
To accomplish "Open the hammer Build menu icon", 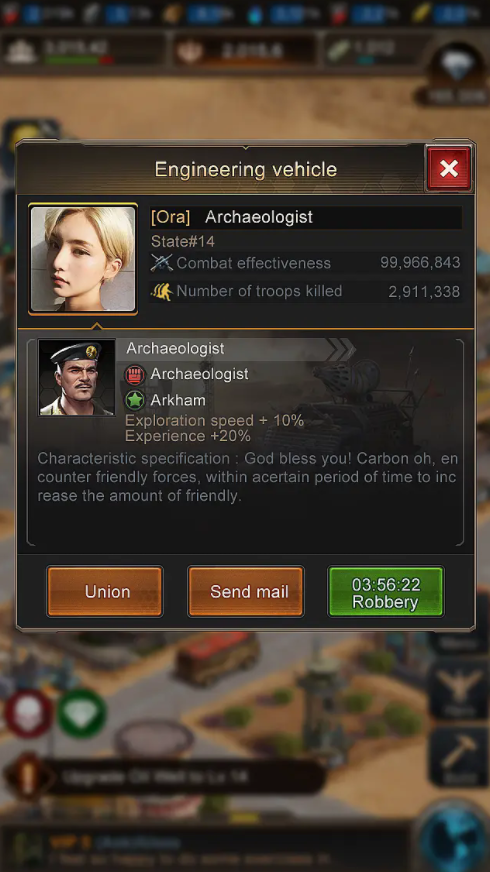I will [459, 755].
